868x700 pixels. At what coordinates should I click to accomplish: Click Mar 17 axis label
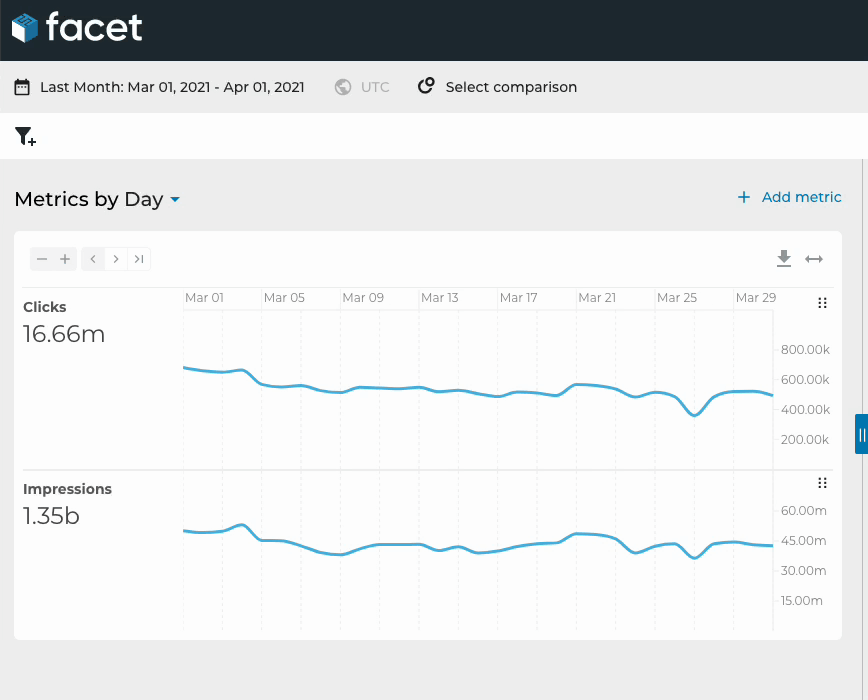pyautogui.click(x=519, y=298)
